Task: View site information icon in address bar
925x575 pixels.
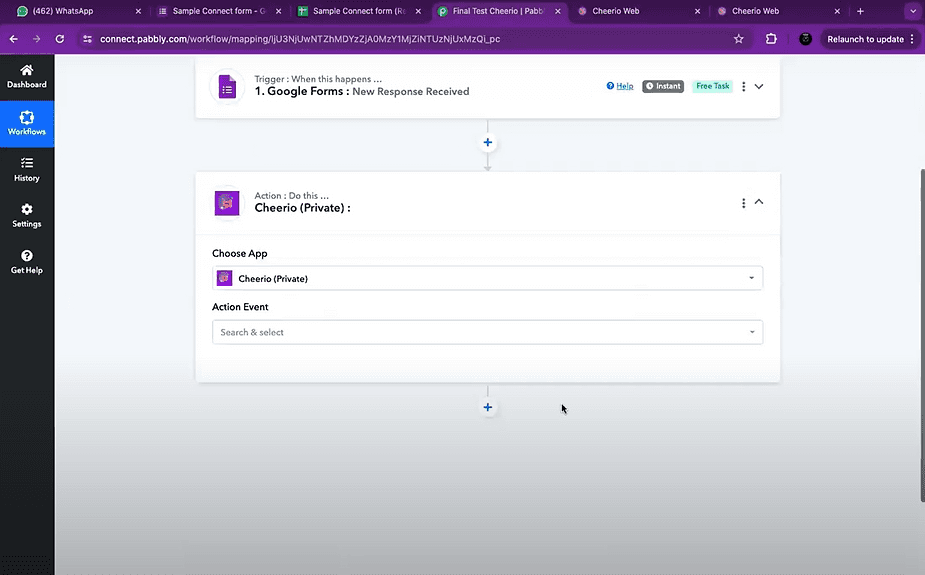Action: coord(87,39)
